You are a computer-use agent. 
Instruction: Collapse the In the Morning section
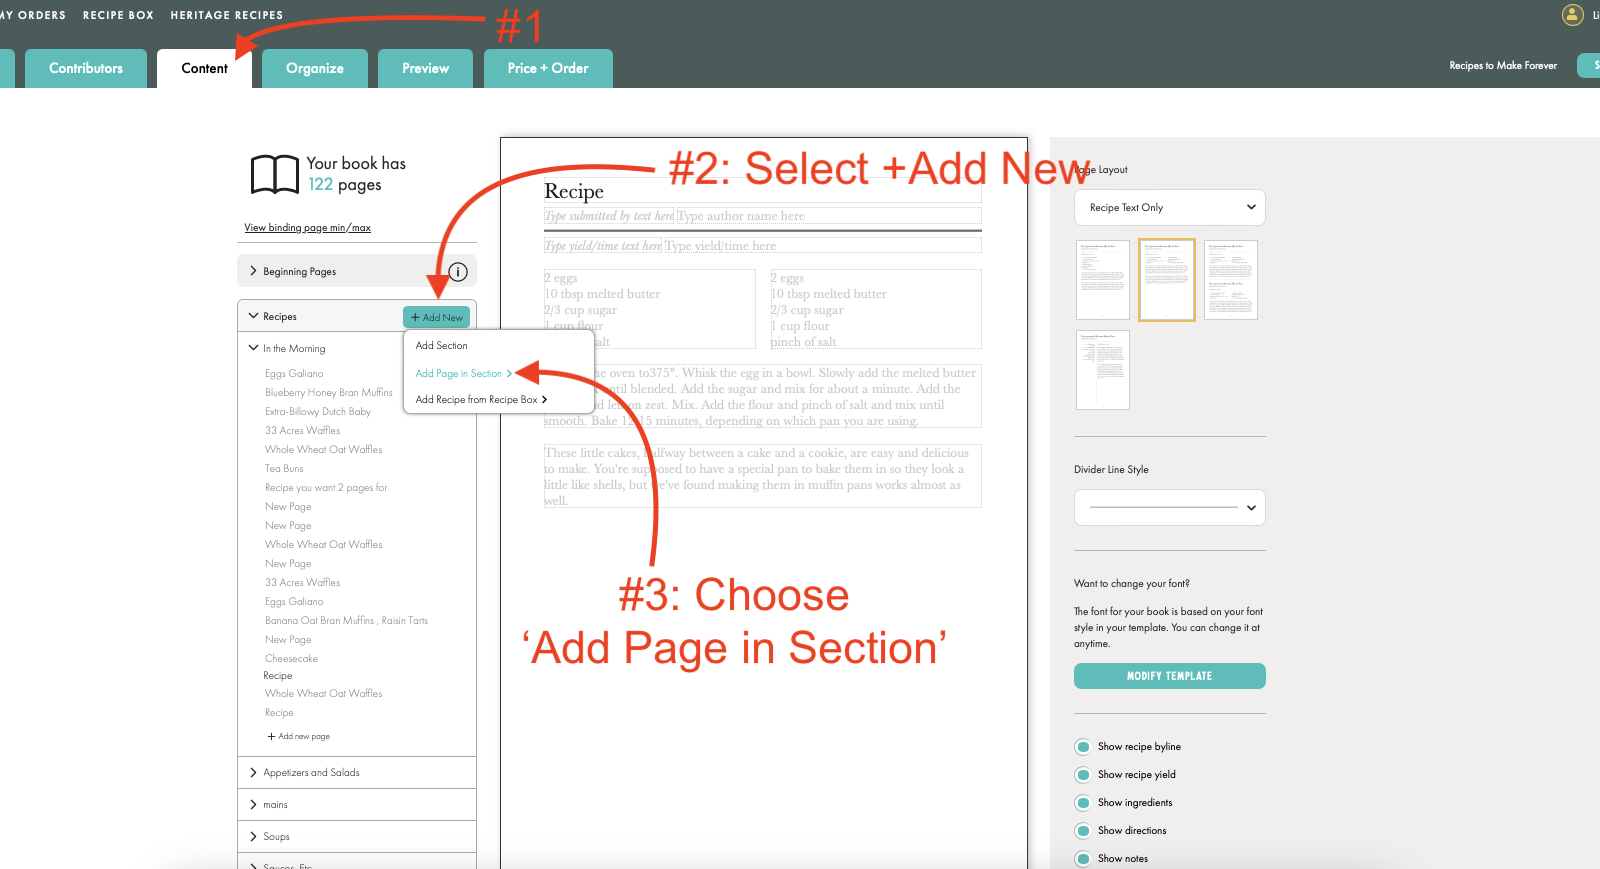[x=254, y=348]
